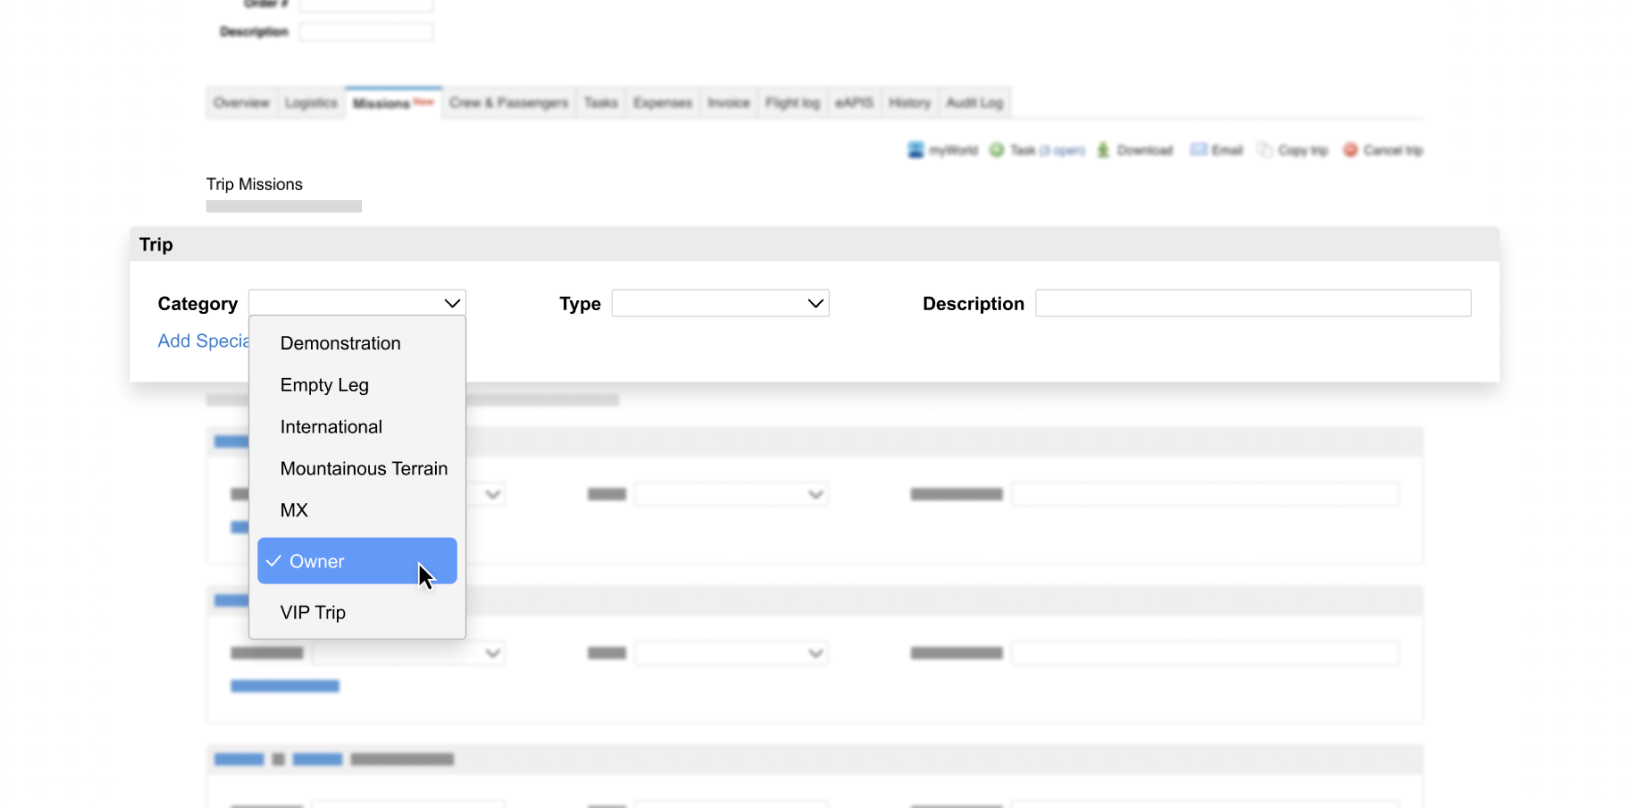Choose VIP Trip category option
Viewport: 1628px width, 808px height.
[x=357, y=612]
